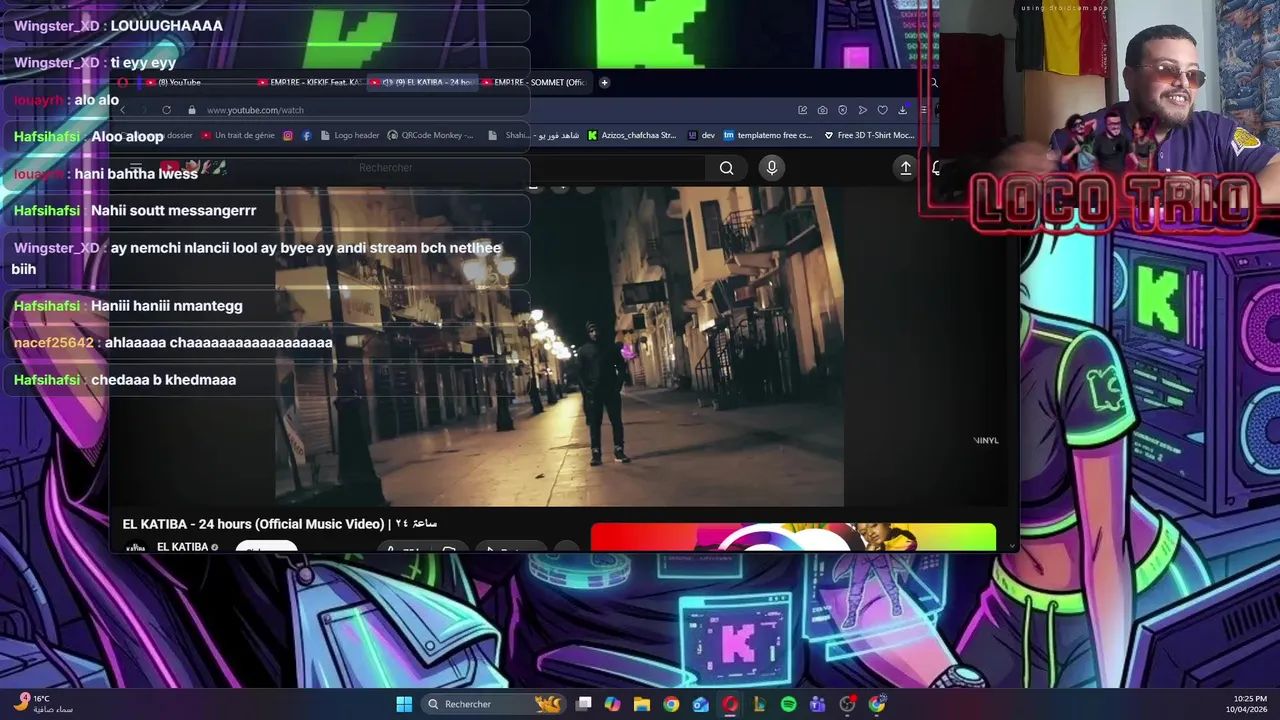Open the EMP1RE - SOMMET browser tab
This screenshot has height=720, width=1280.
click(x=535, y=83)
